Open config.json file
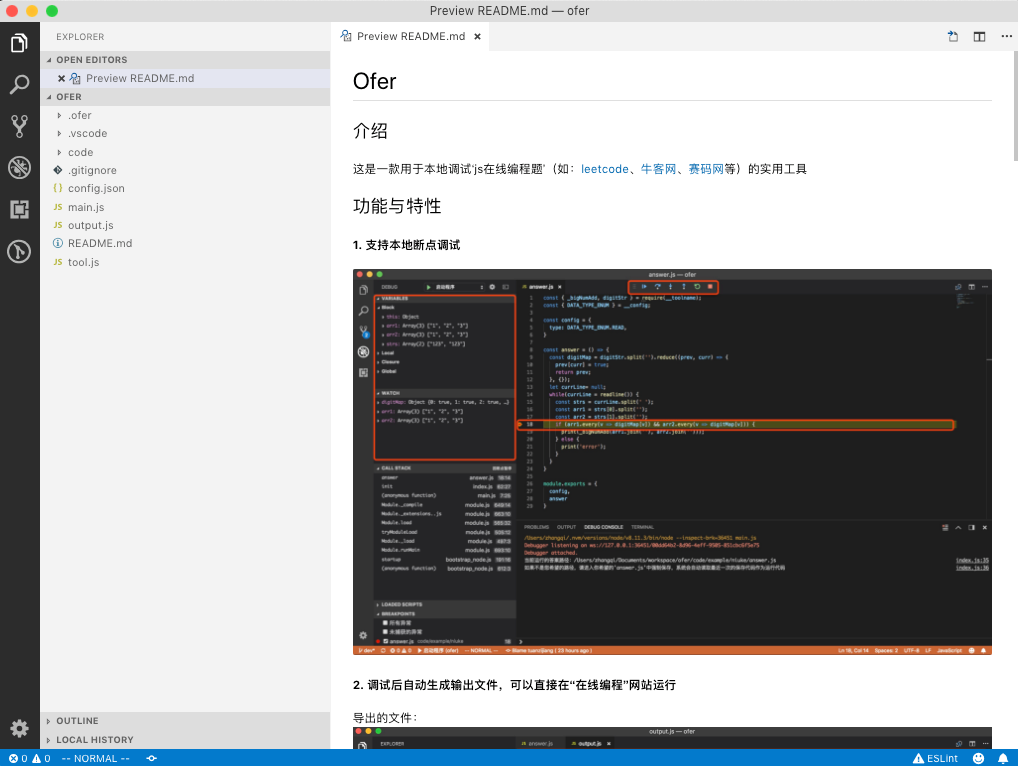Image resolution: width=1018 pixels, height=766 pixels. coord(185,188)
